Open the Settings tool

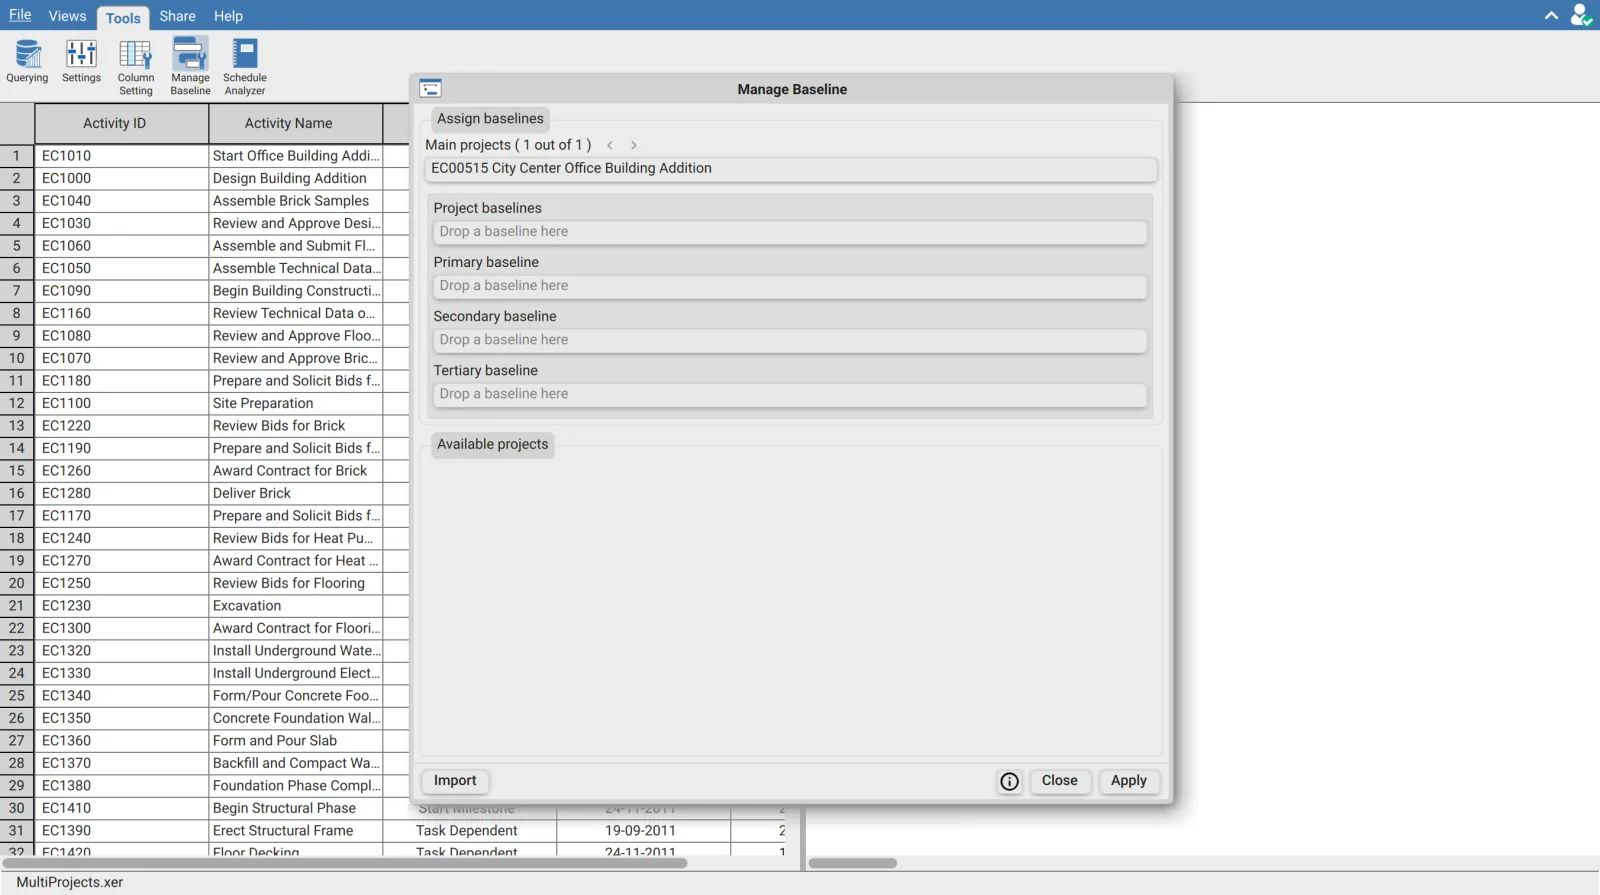(x=81, y=62)
